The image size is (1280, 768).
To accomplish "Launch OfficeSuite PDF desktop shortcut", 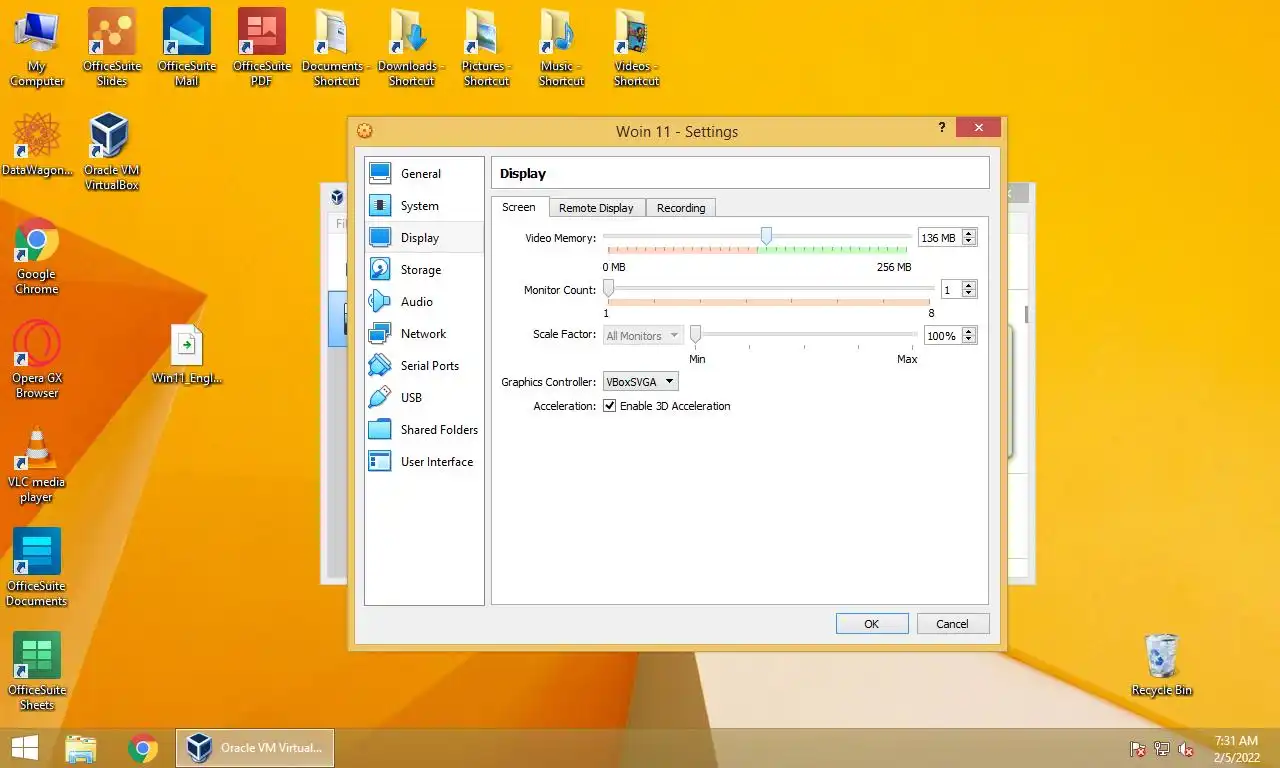I will click(262, 48).
